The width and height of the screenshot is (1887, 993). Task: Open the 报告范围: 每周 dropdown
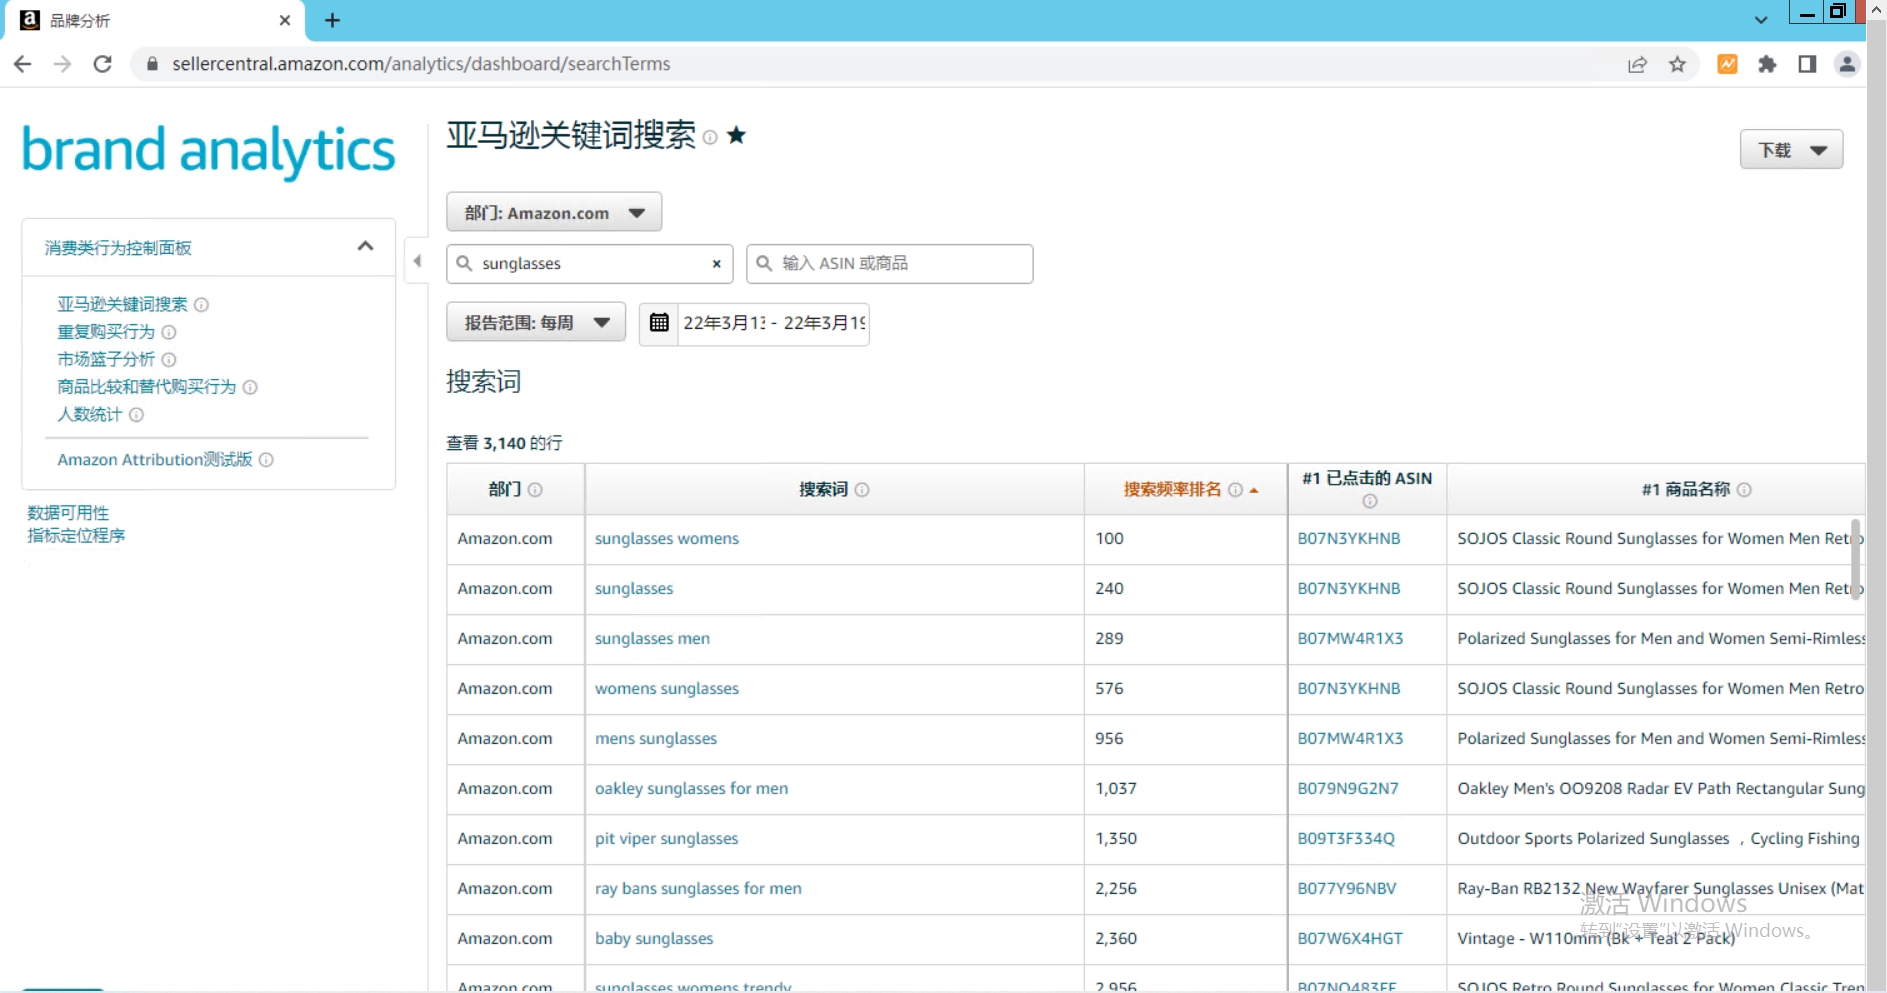536,323
